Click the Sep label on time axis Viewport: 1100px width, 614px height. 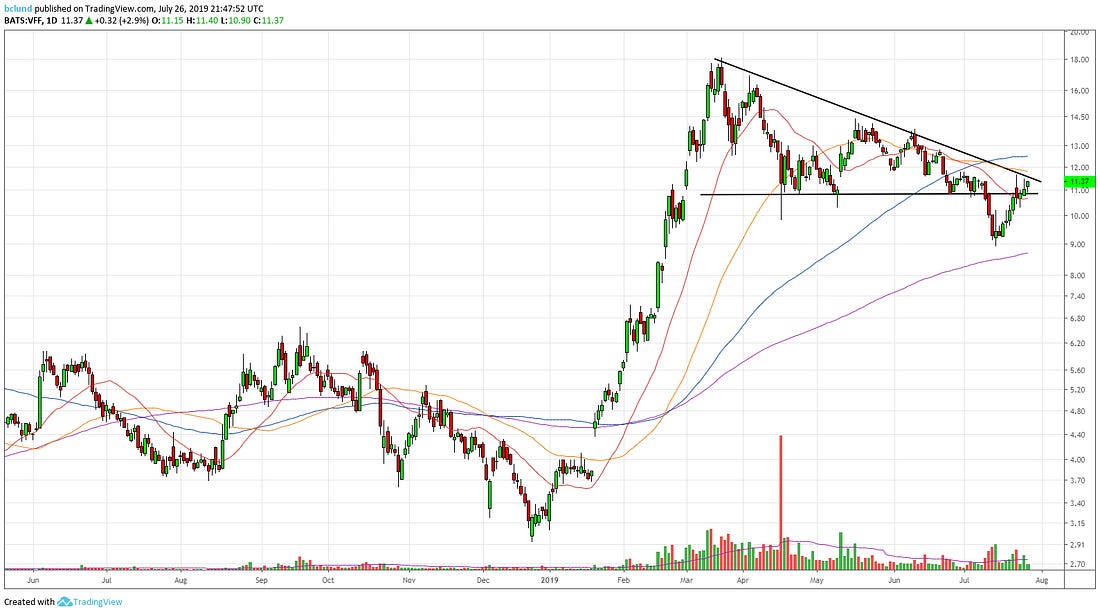(261, 579)
